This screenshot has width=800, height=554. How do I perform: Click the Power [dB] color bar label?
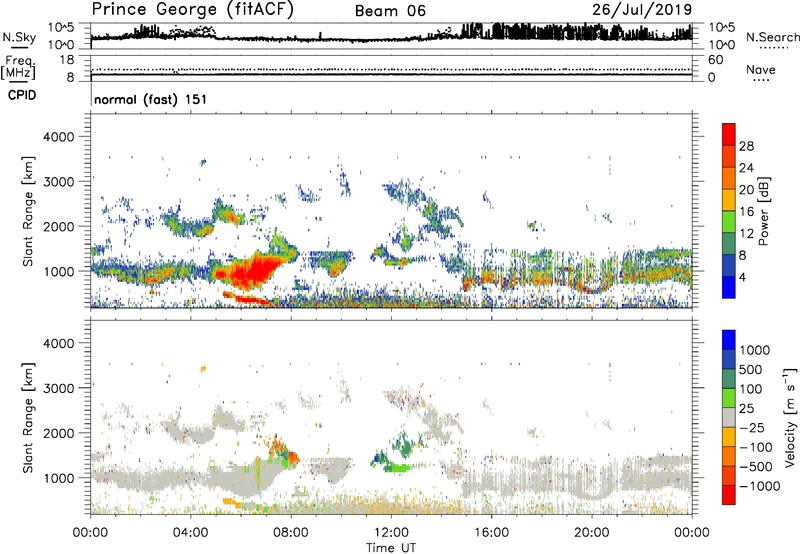point(763,211)
